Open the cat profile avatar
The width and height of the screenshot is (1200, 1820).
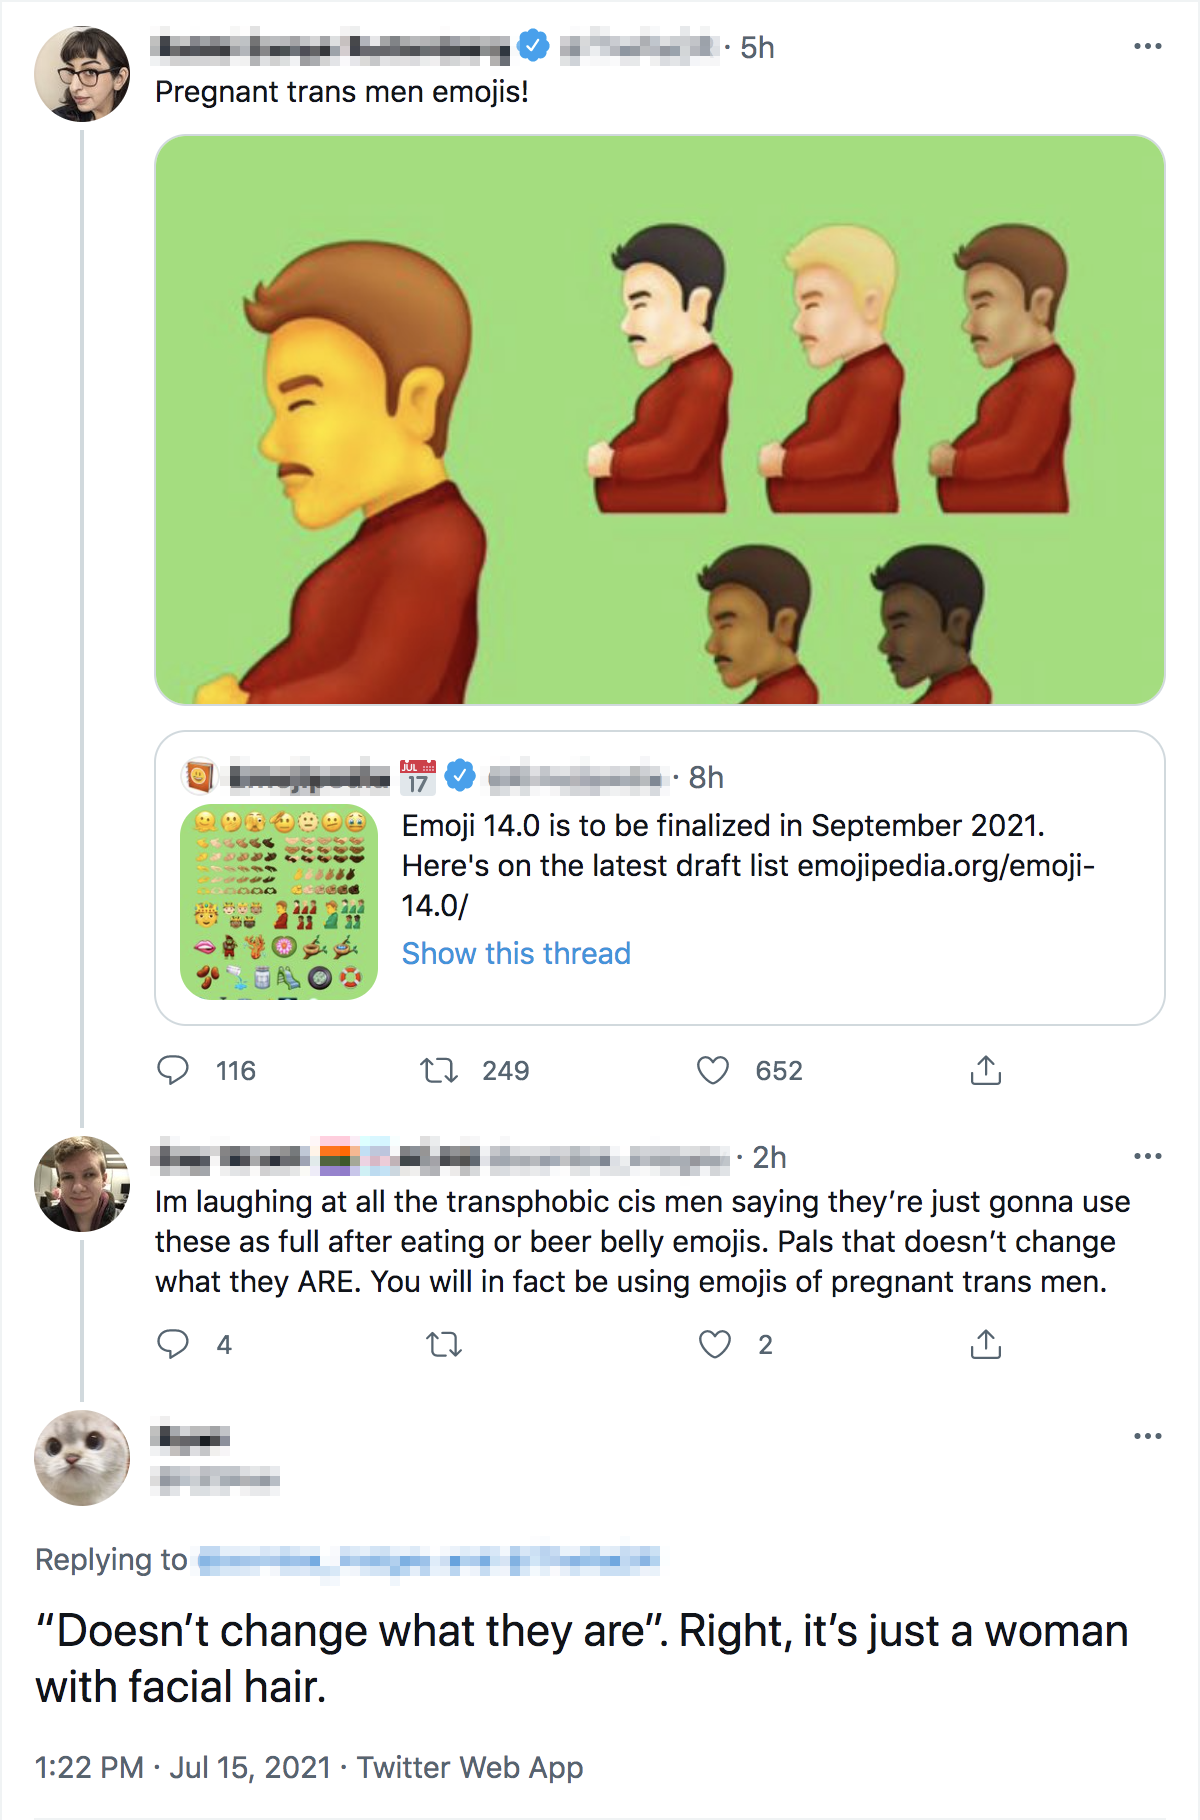click(x=82, y=1457)
